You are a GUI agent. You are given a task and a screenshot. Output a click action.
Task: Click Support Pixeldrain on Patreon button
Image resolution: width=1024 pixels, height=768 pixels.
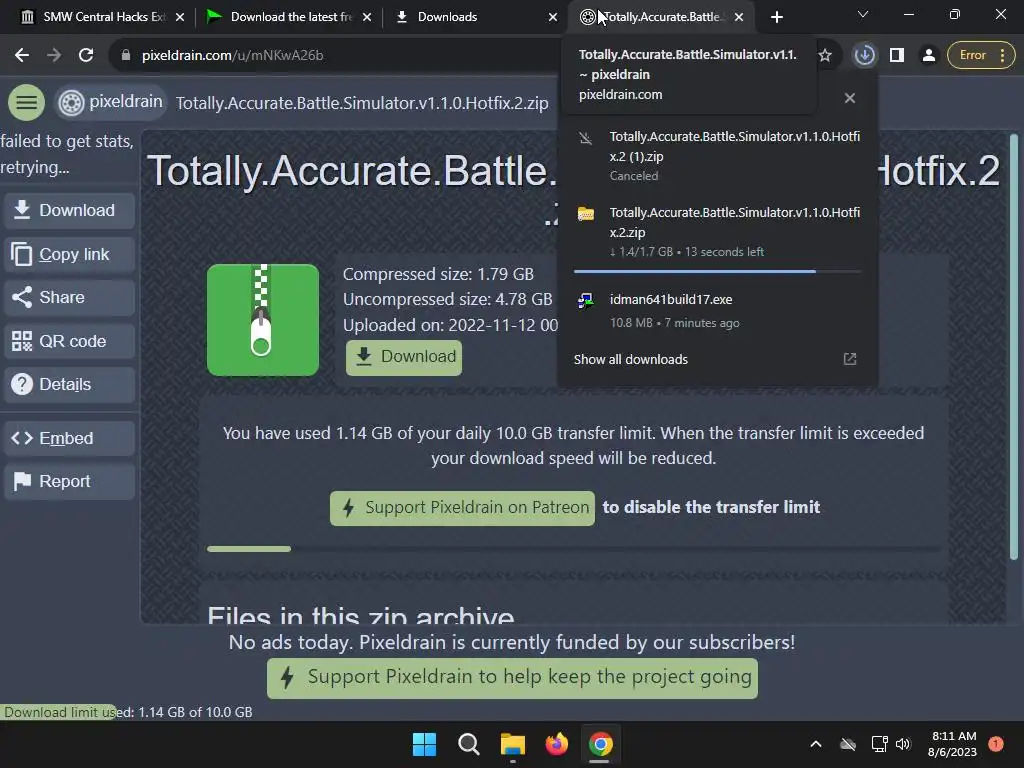point(462,507)
